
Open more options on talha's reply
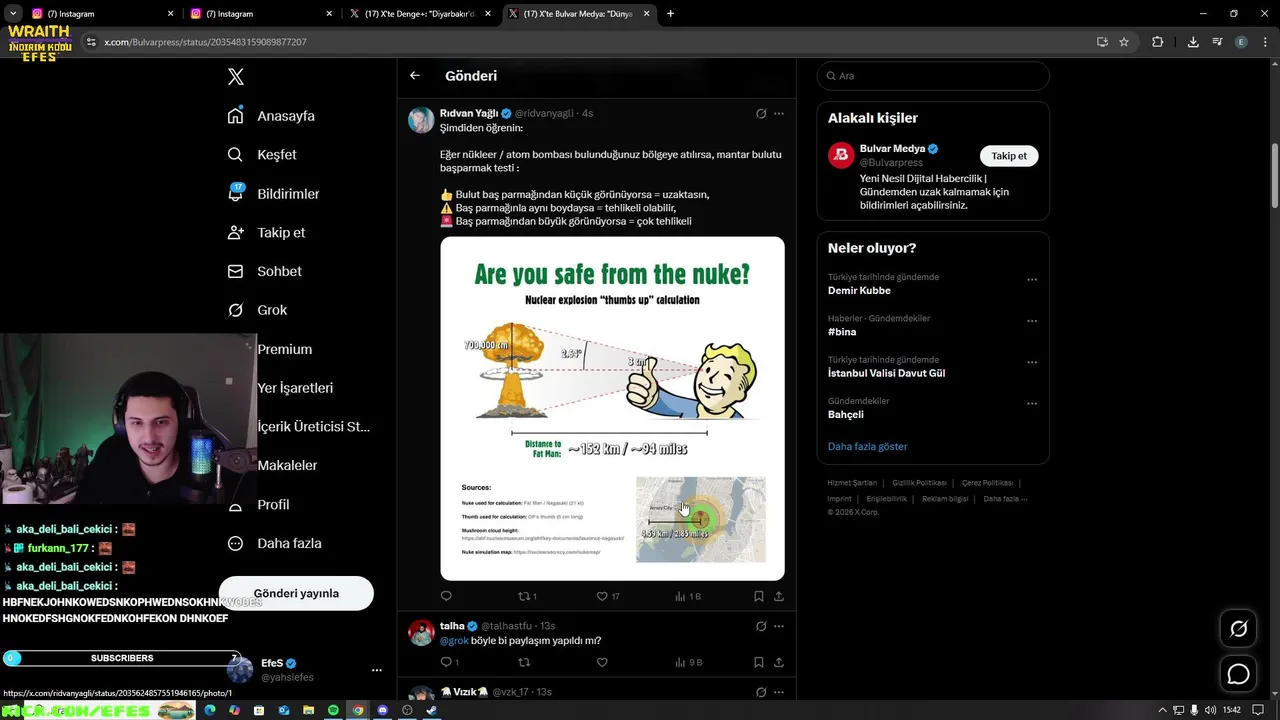pyautogui.click(x=779, y=626)
